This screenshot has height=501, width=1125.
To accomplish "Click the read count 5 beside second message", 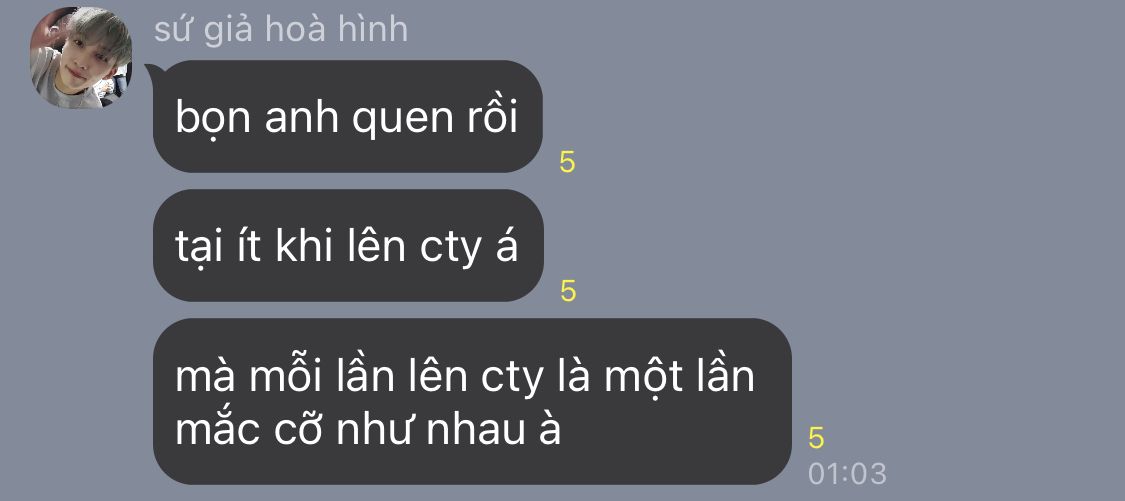I will [568, 291].
